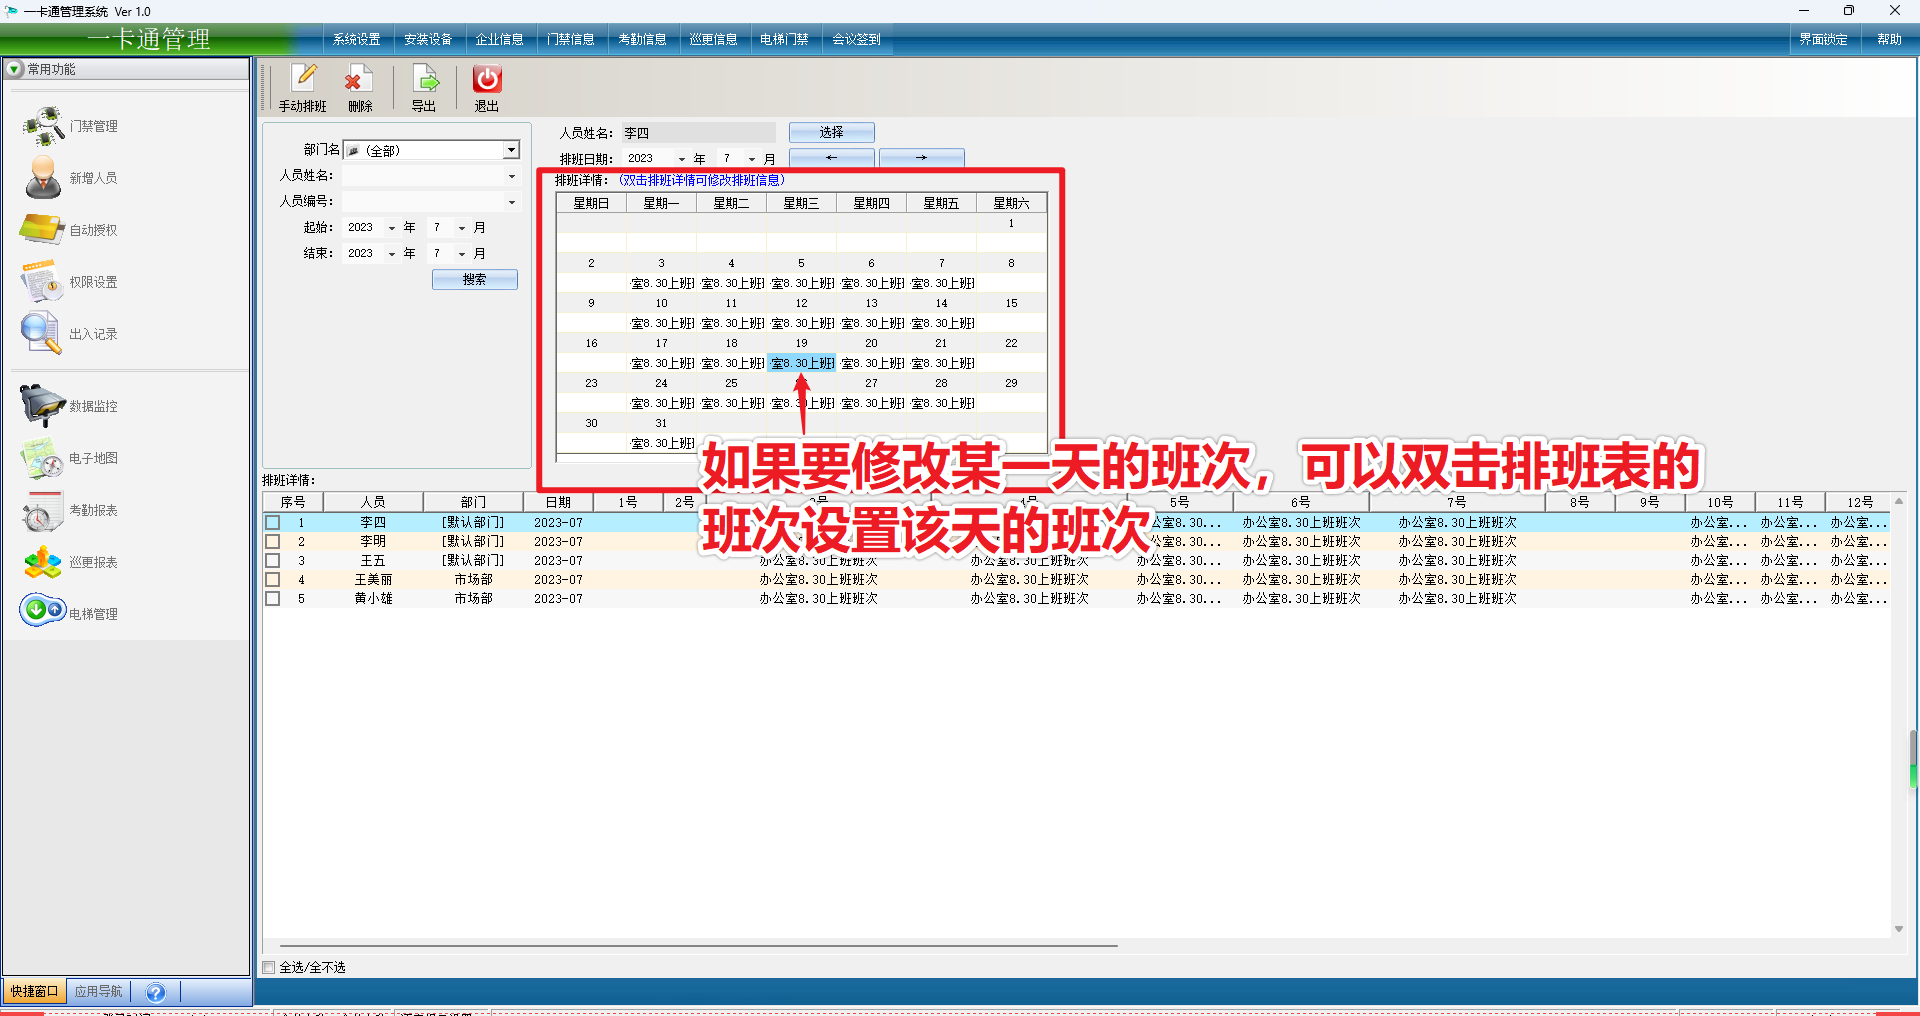The height and width of the screenshot is (1016, 1920).
Task: Click the help question-mark icon in bottom bar
Action: pos(155,992)
